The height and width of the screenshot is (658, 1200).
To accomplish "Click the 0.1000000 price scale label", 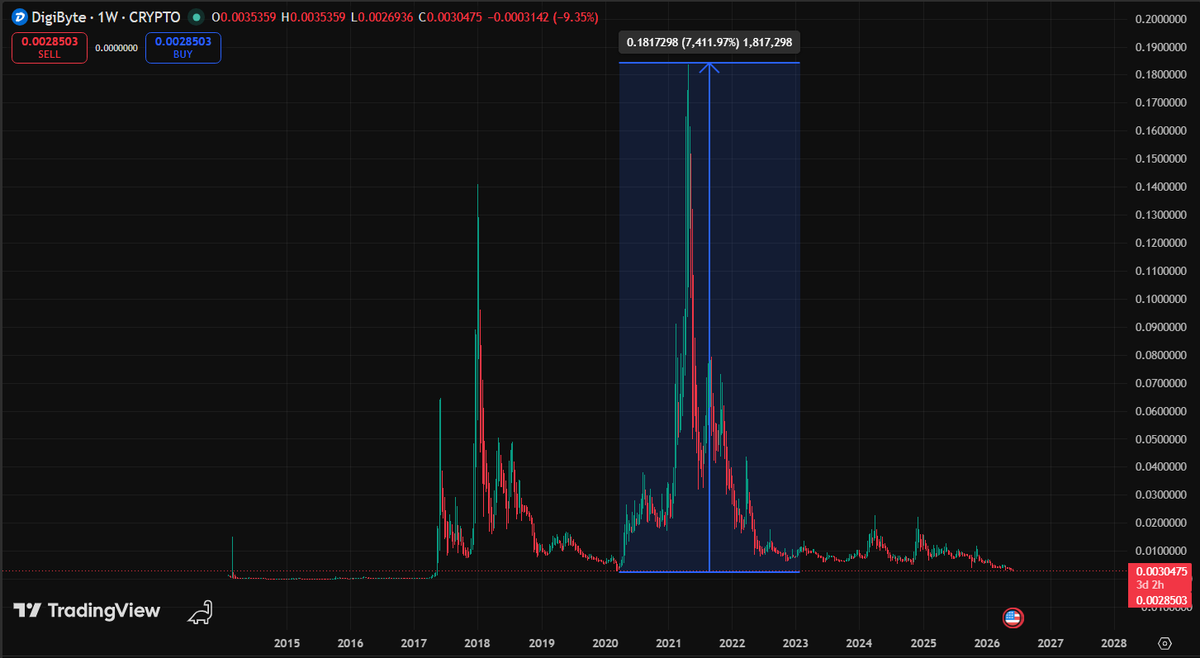I will [1163, 299].
